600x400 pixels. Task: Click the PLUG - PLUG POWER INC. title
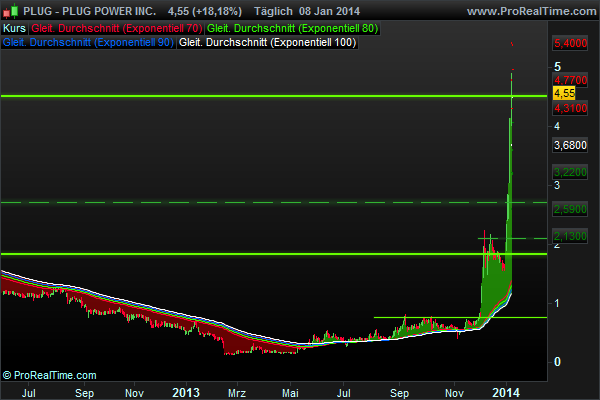pyautogui.click(x=90, y=11)
